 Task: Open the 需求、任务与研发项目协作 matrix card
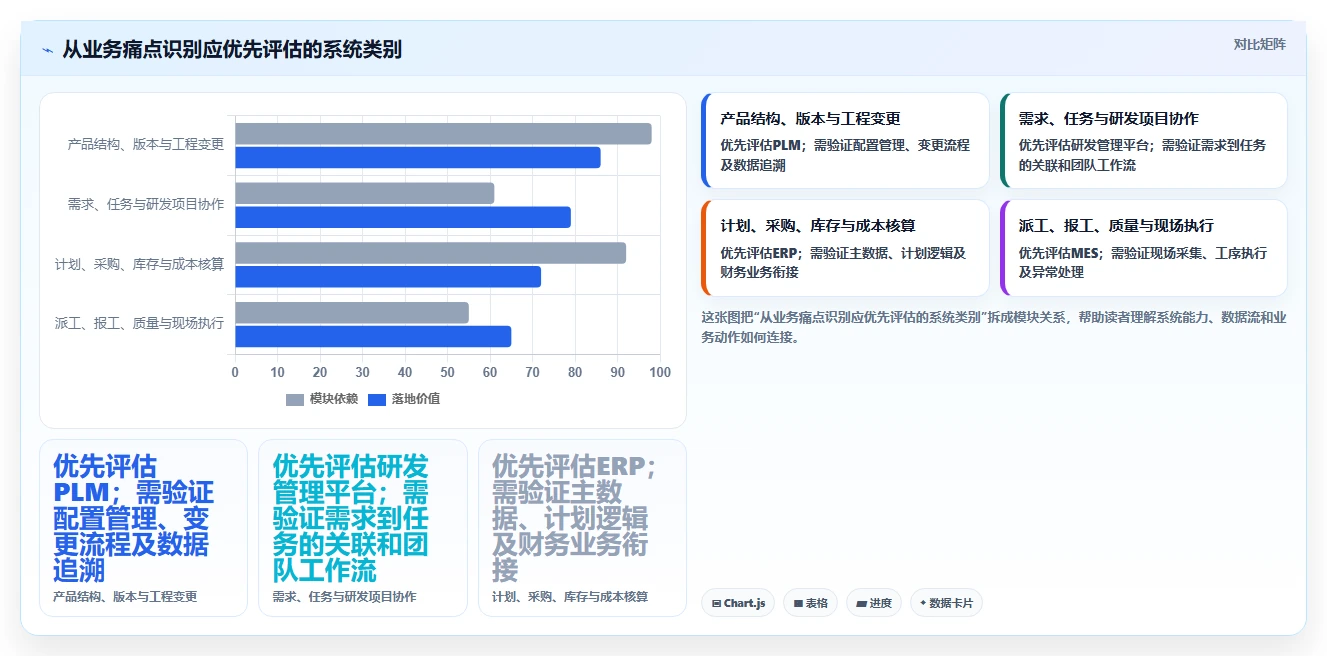[1143, 141]
